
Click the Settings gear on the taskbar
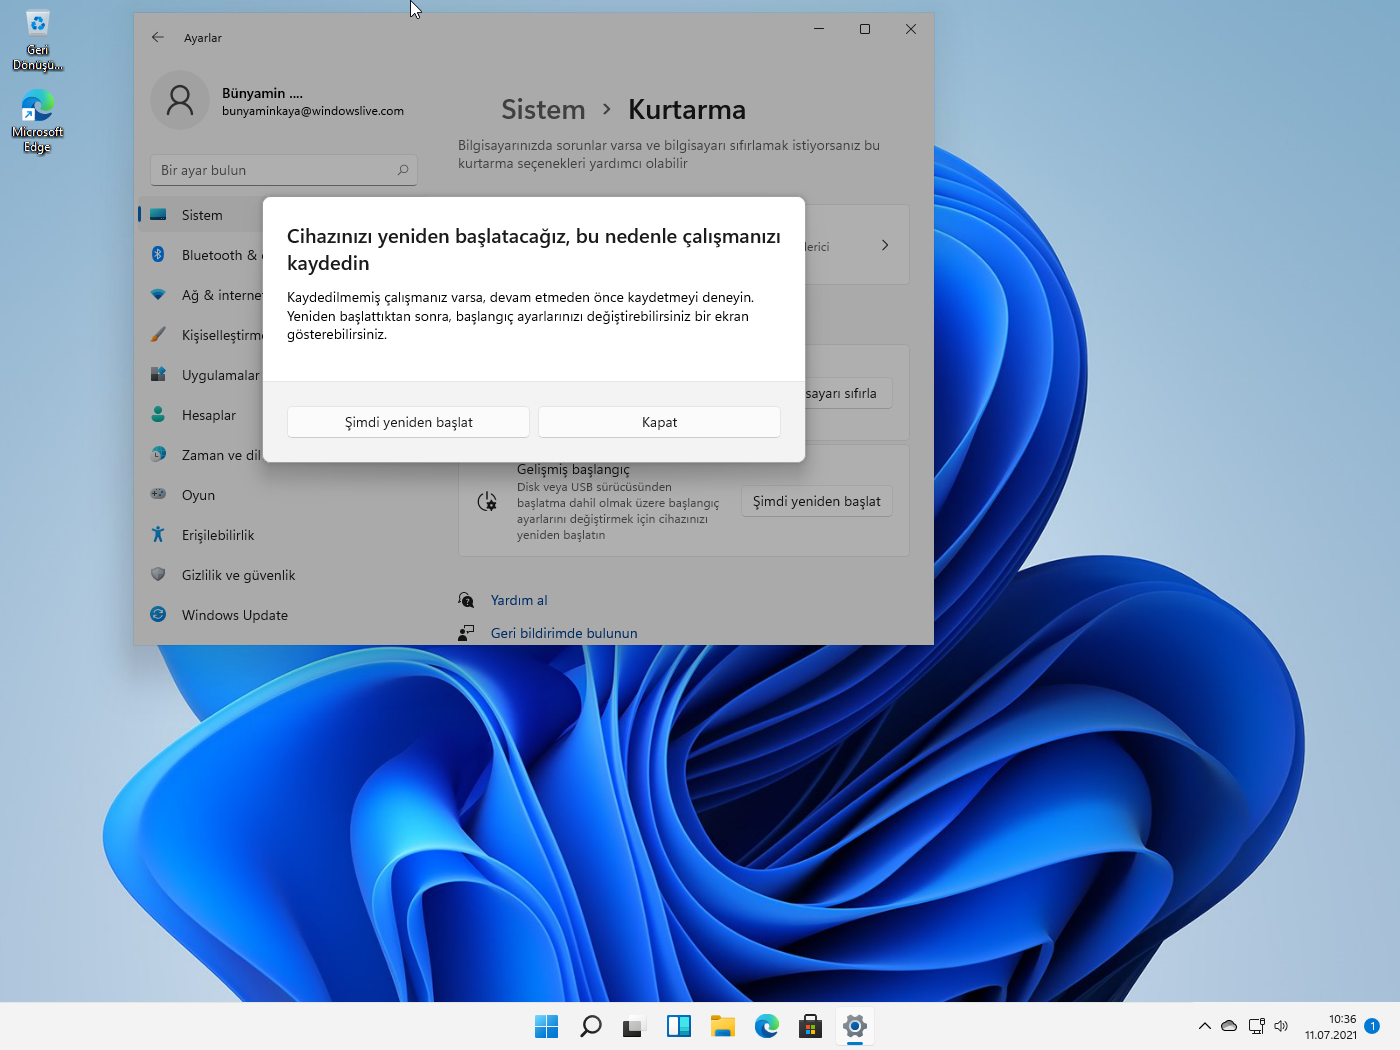pos(854,1026)
